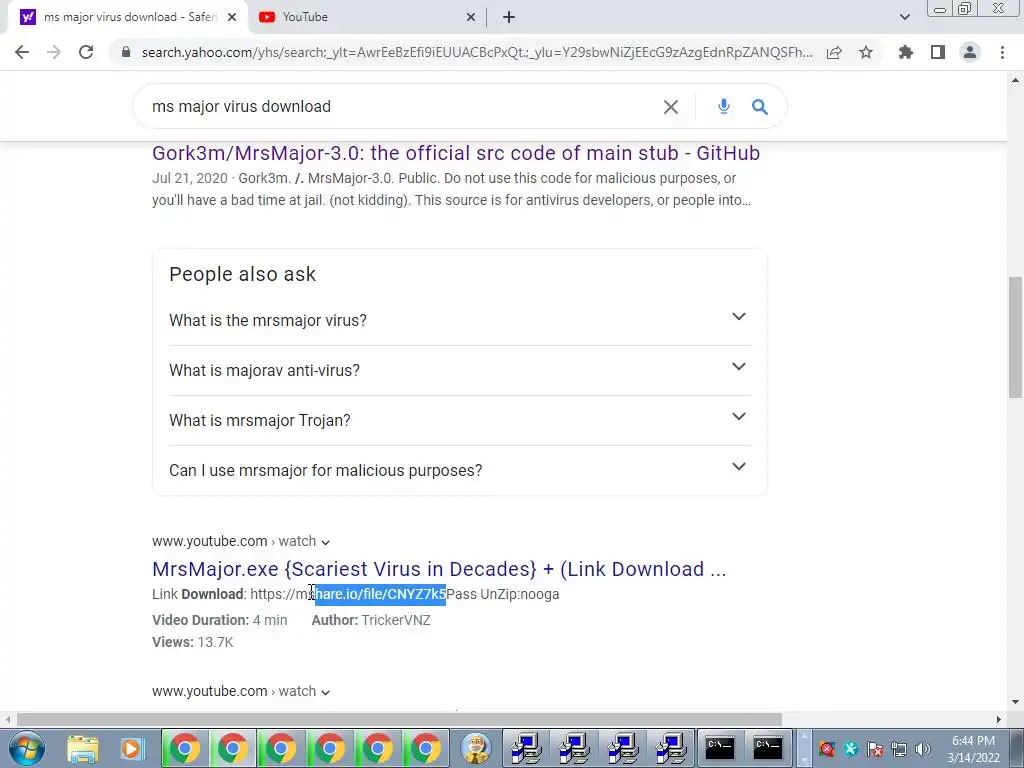The image size is (1024, 768).
Task: Submit search with the magnifier icon
Action: pos(760,106)
